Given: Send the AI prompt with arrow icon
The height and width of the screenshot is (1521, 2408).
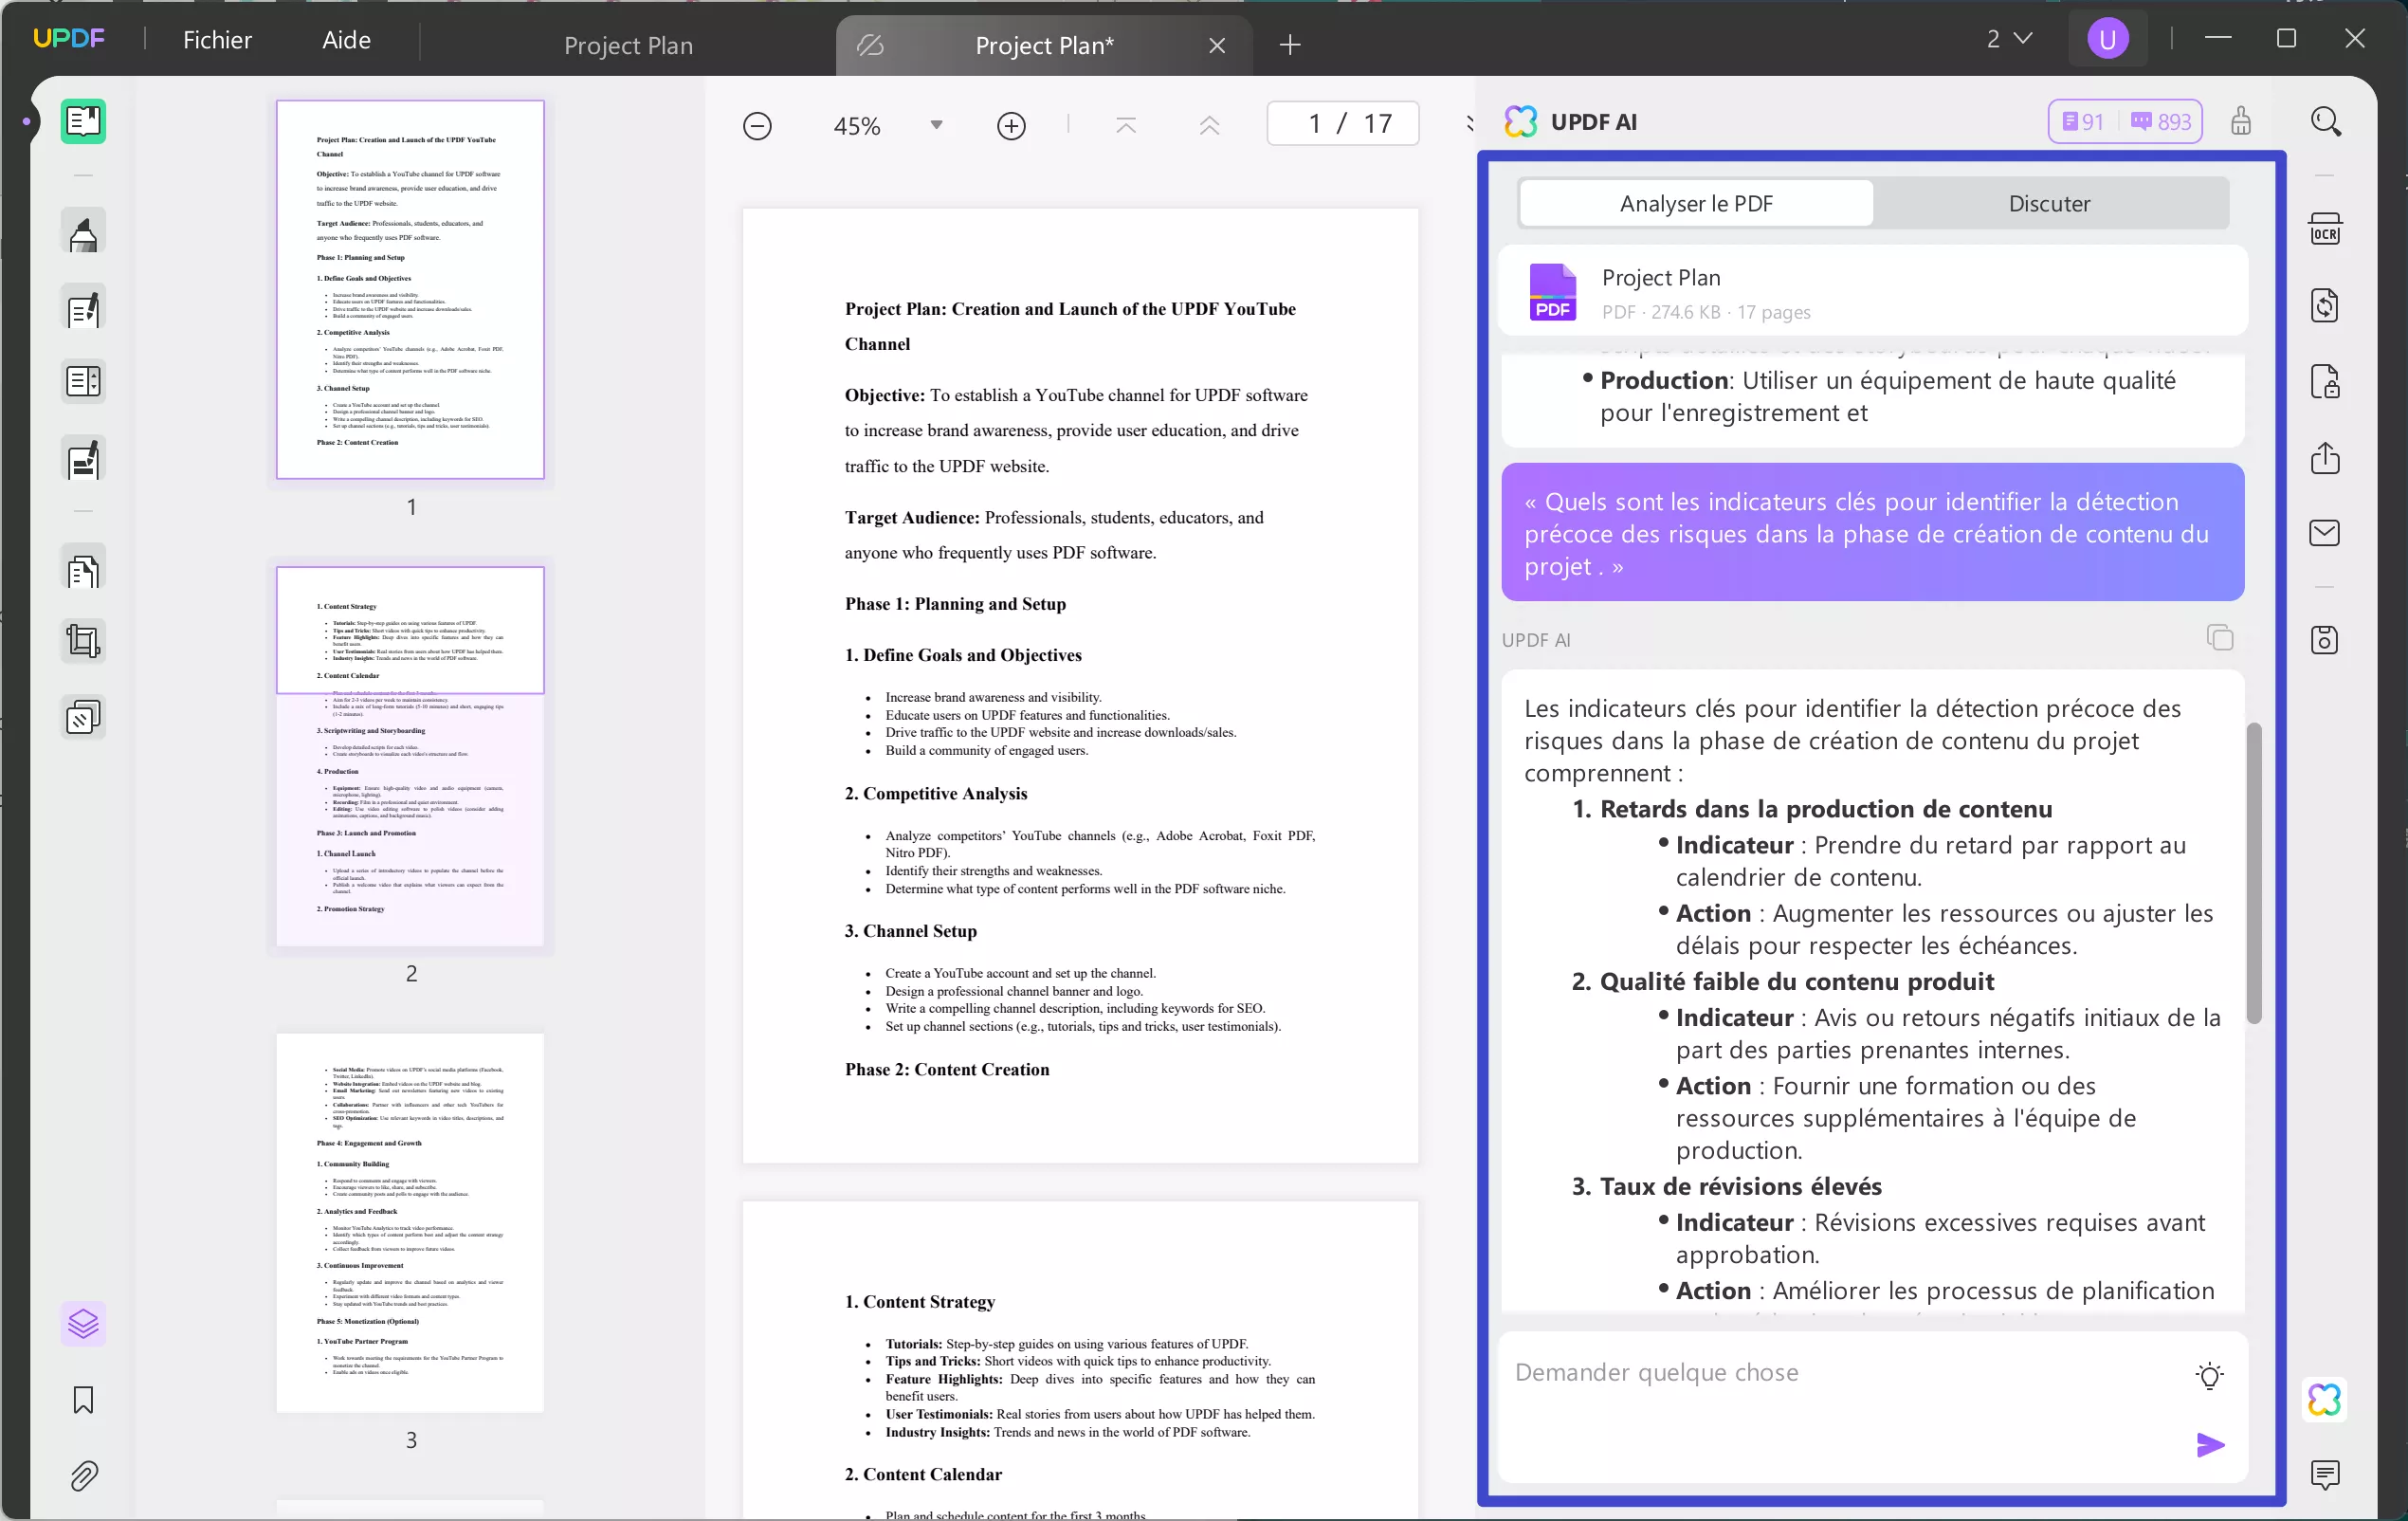Looking at the screenshot, I should [x=2209, y=1444].
